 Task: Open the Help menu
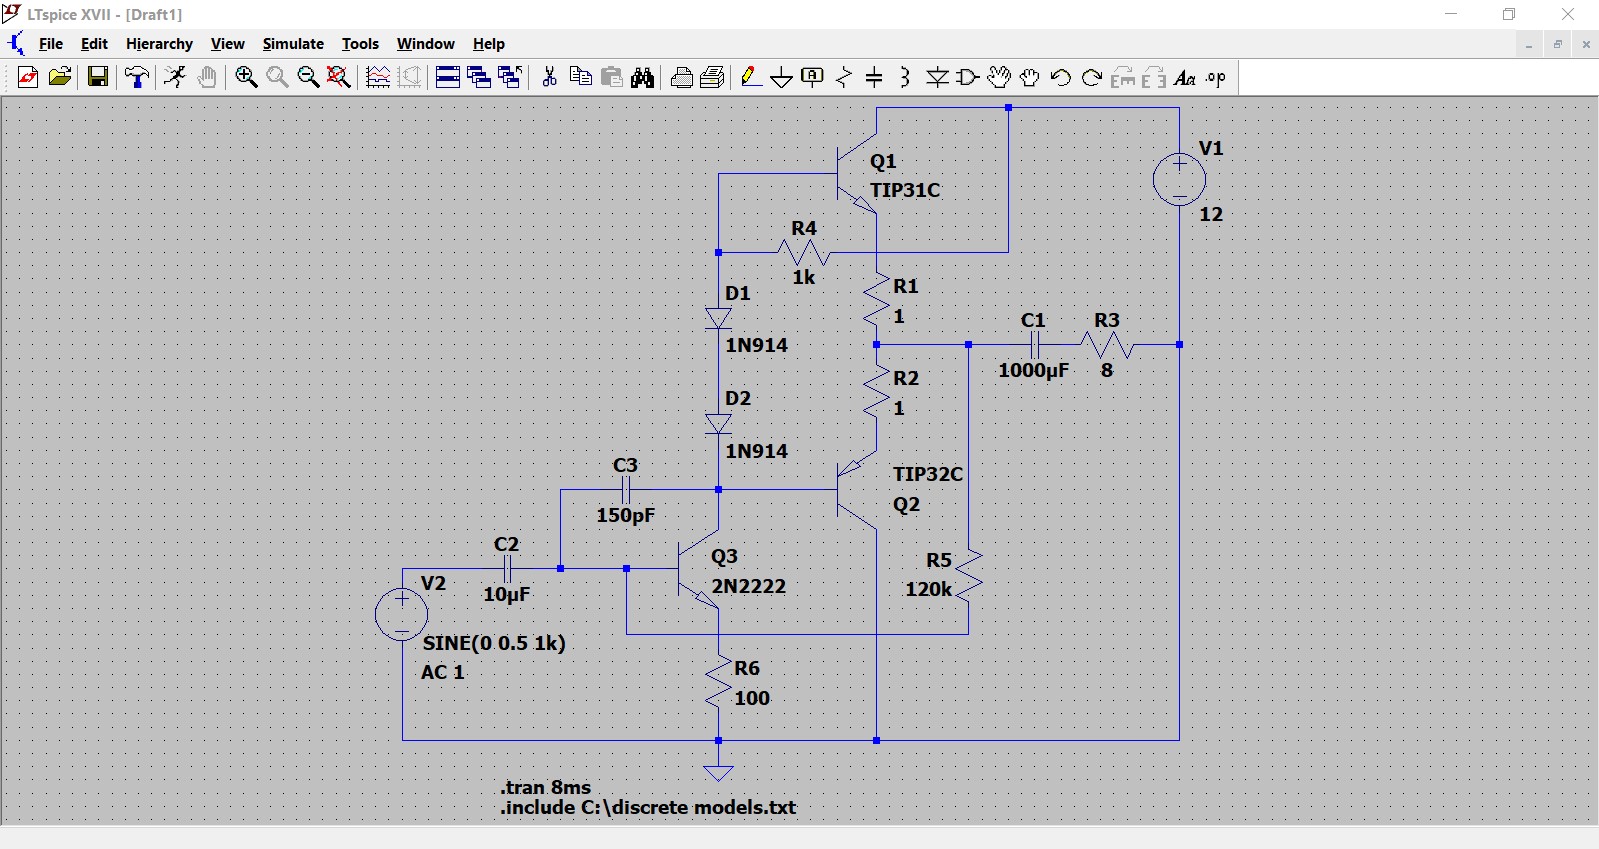(x=489, y=44)
